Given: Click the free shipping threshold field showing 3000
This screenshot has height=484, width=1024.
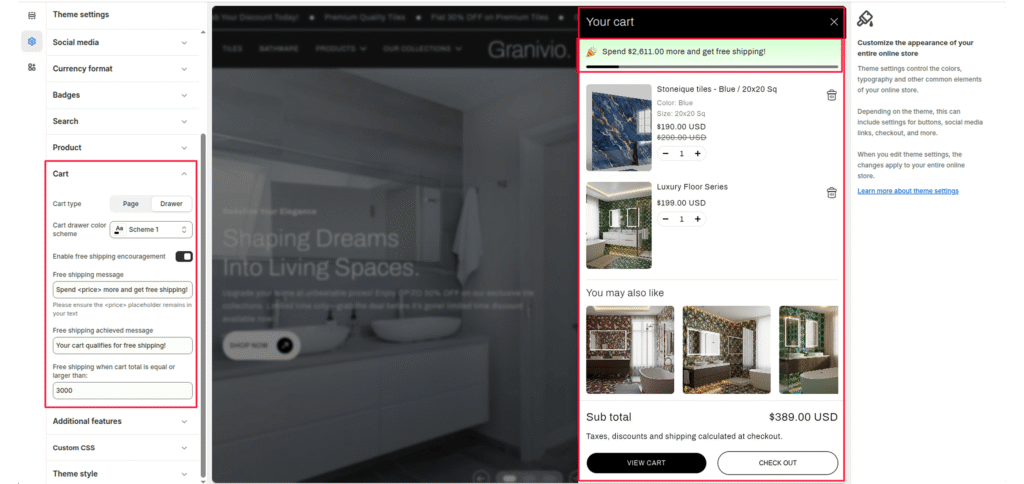Looking at the screenshot, I should coord(122,391).
